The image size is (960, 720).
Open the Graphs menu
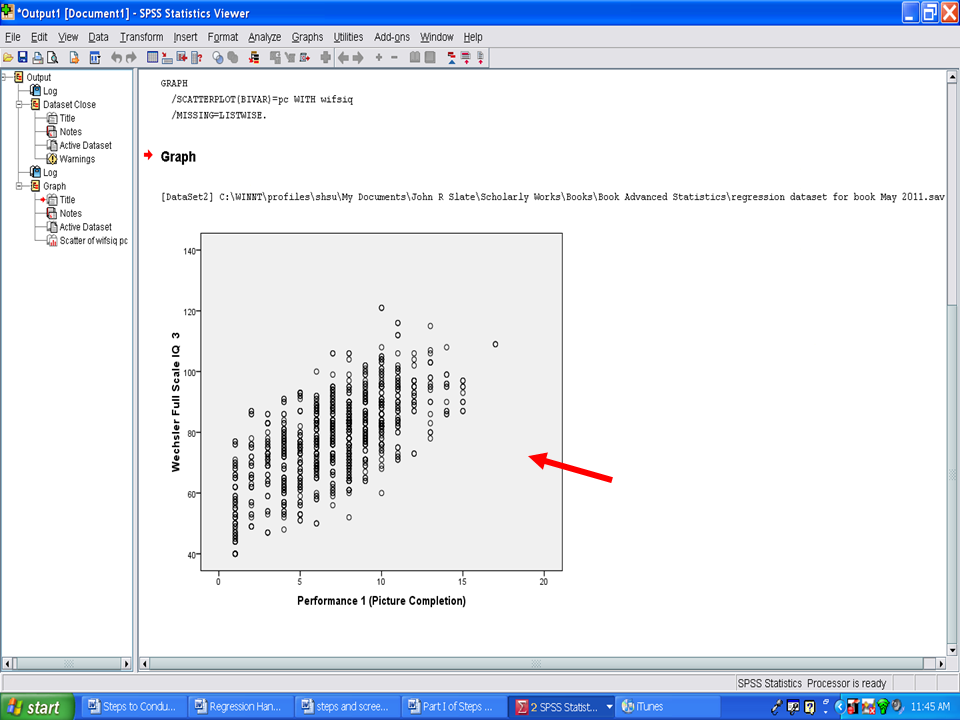pyautogui.click(x=307, y=37)
